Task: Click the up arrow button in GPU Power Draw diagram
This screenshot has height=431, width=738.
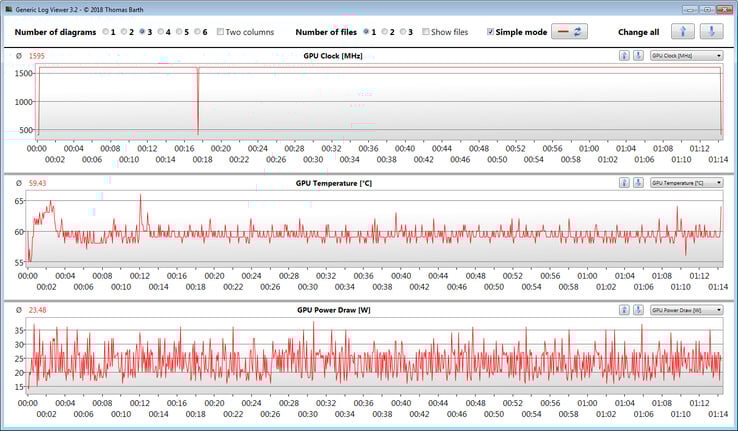Action: pyautogui.click(x=624, y=310)
